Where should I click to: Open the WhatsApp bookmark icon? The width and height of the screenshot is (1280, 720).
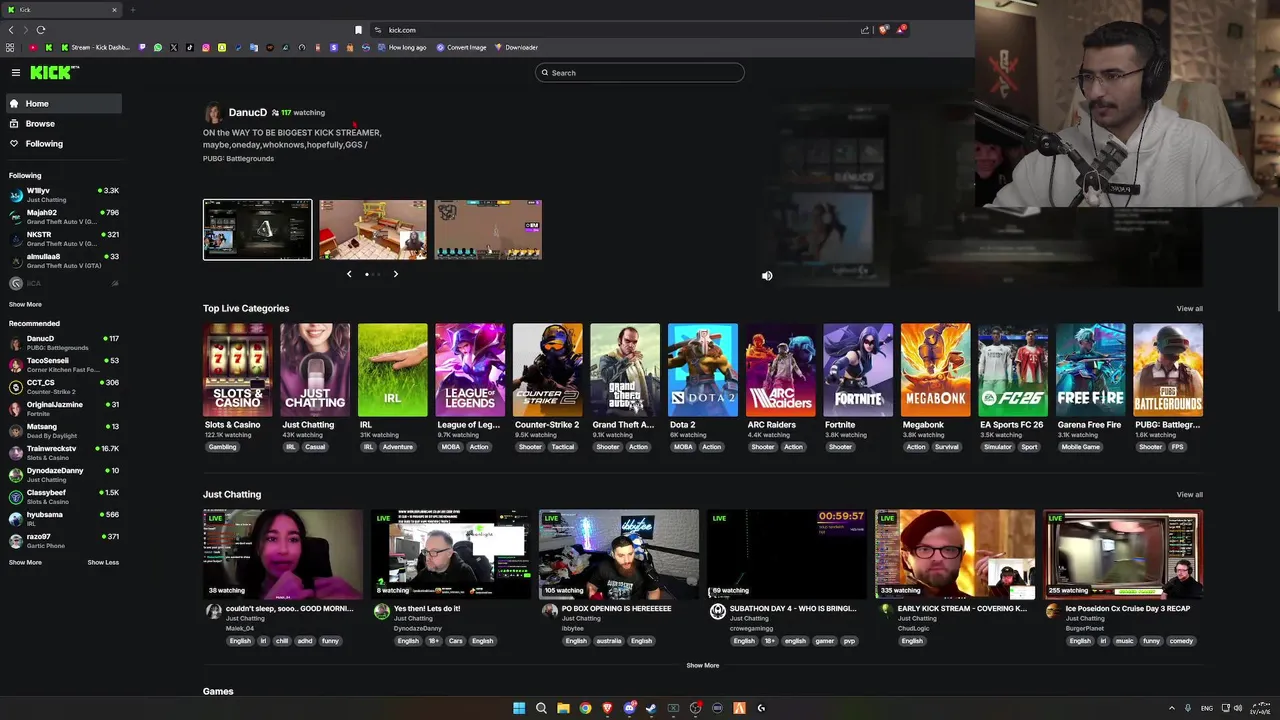click(x=158, y=47)
